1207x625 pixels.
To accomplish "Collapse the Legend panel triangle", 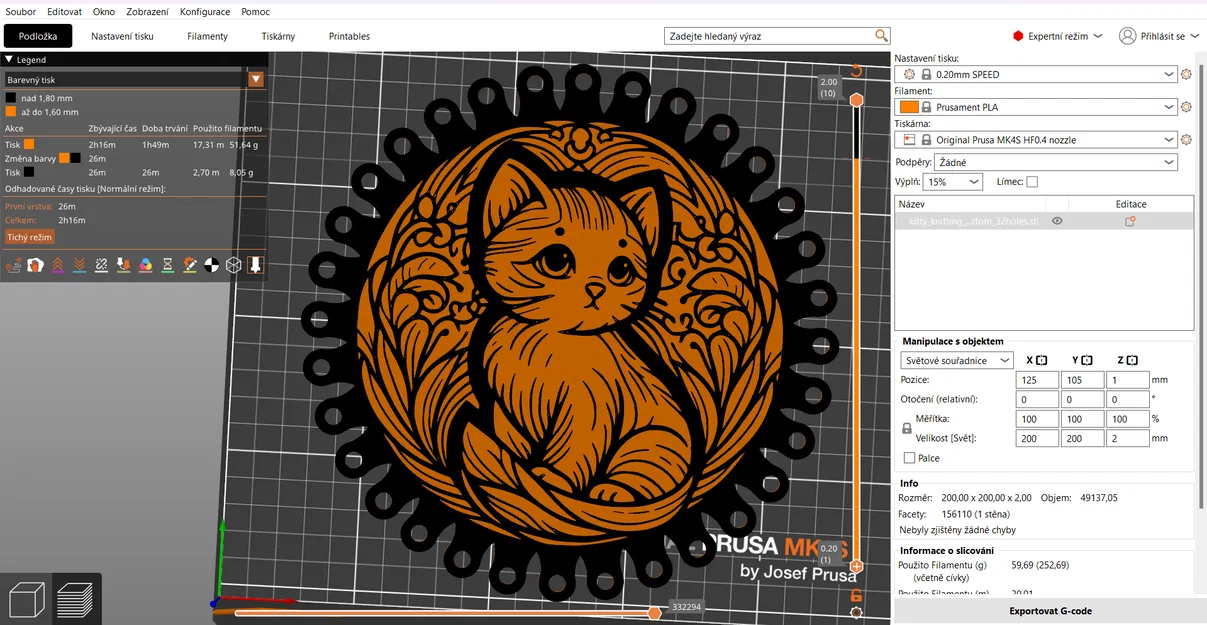I will (9, 60).
